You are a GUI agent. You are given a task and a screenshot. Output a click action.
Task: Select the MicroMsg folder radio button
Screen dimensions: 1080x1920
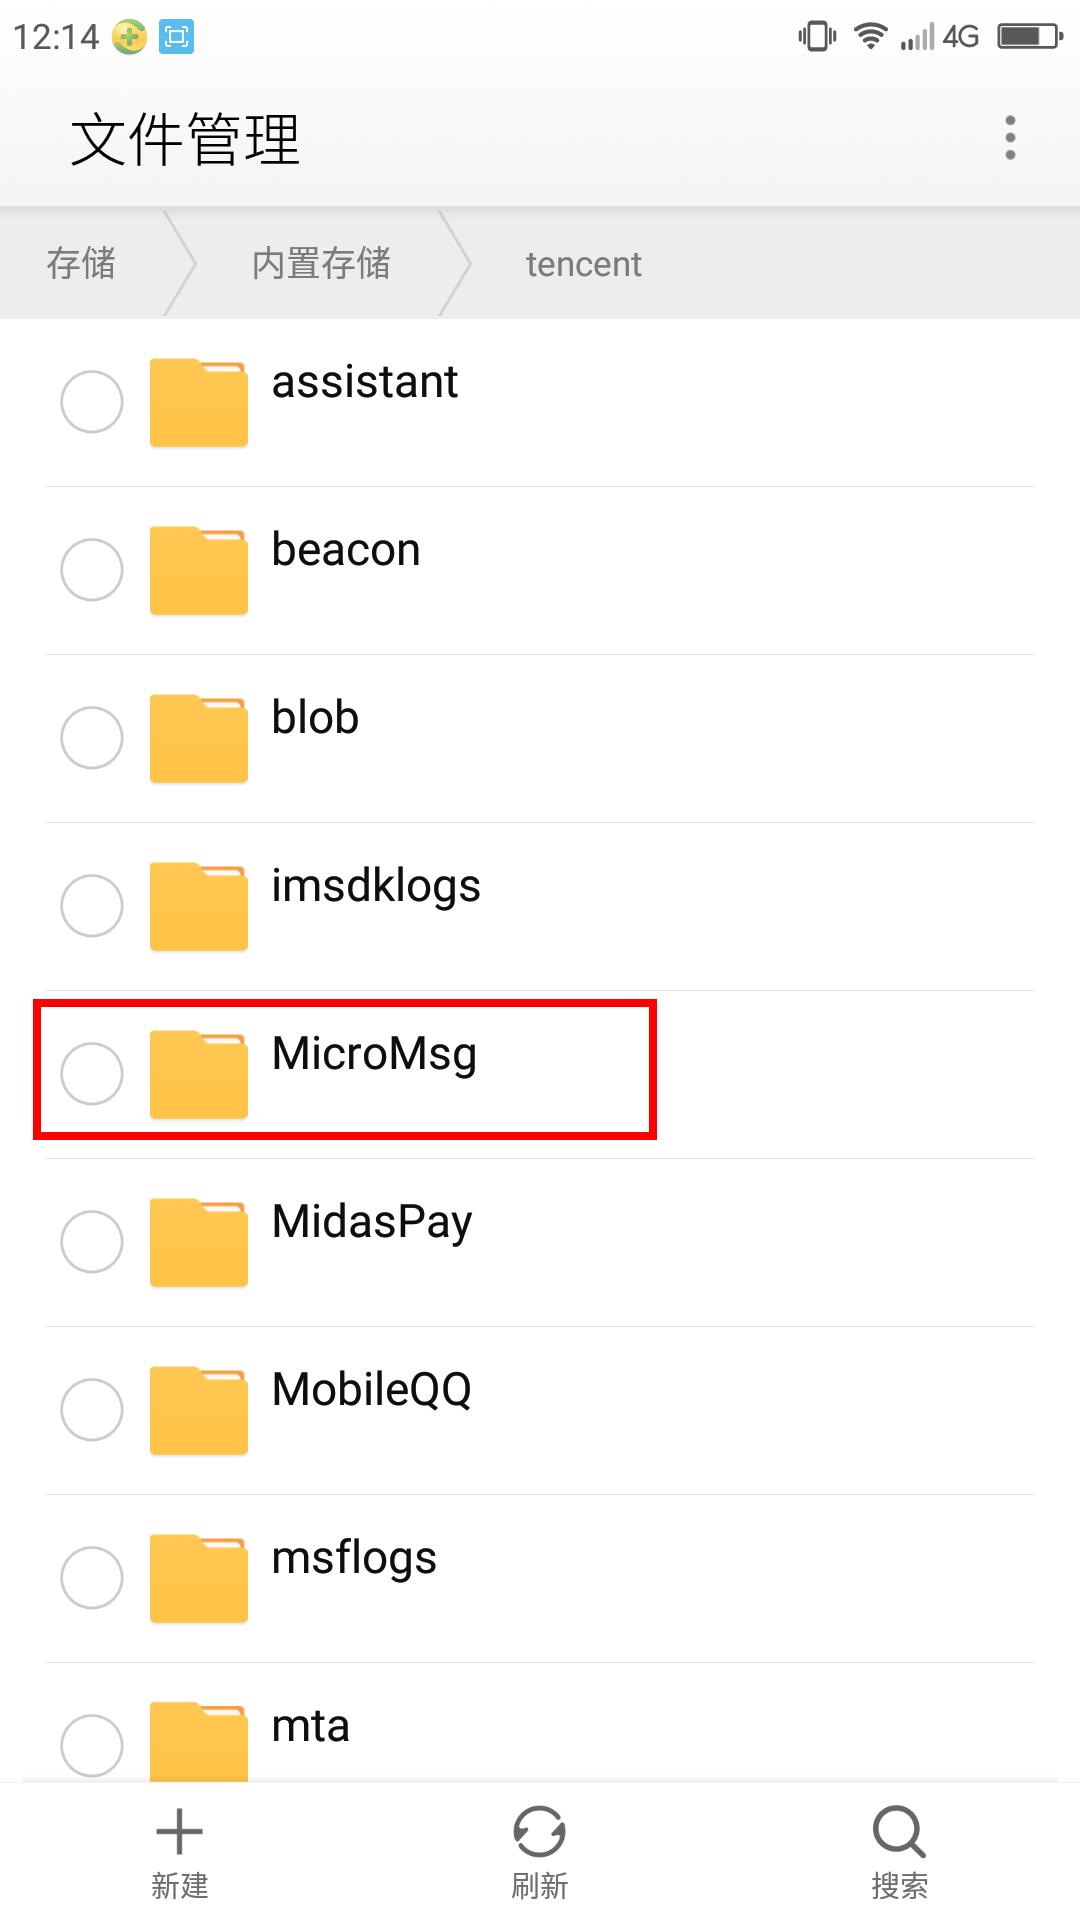pos(92,1074)
